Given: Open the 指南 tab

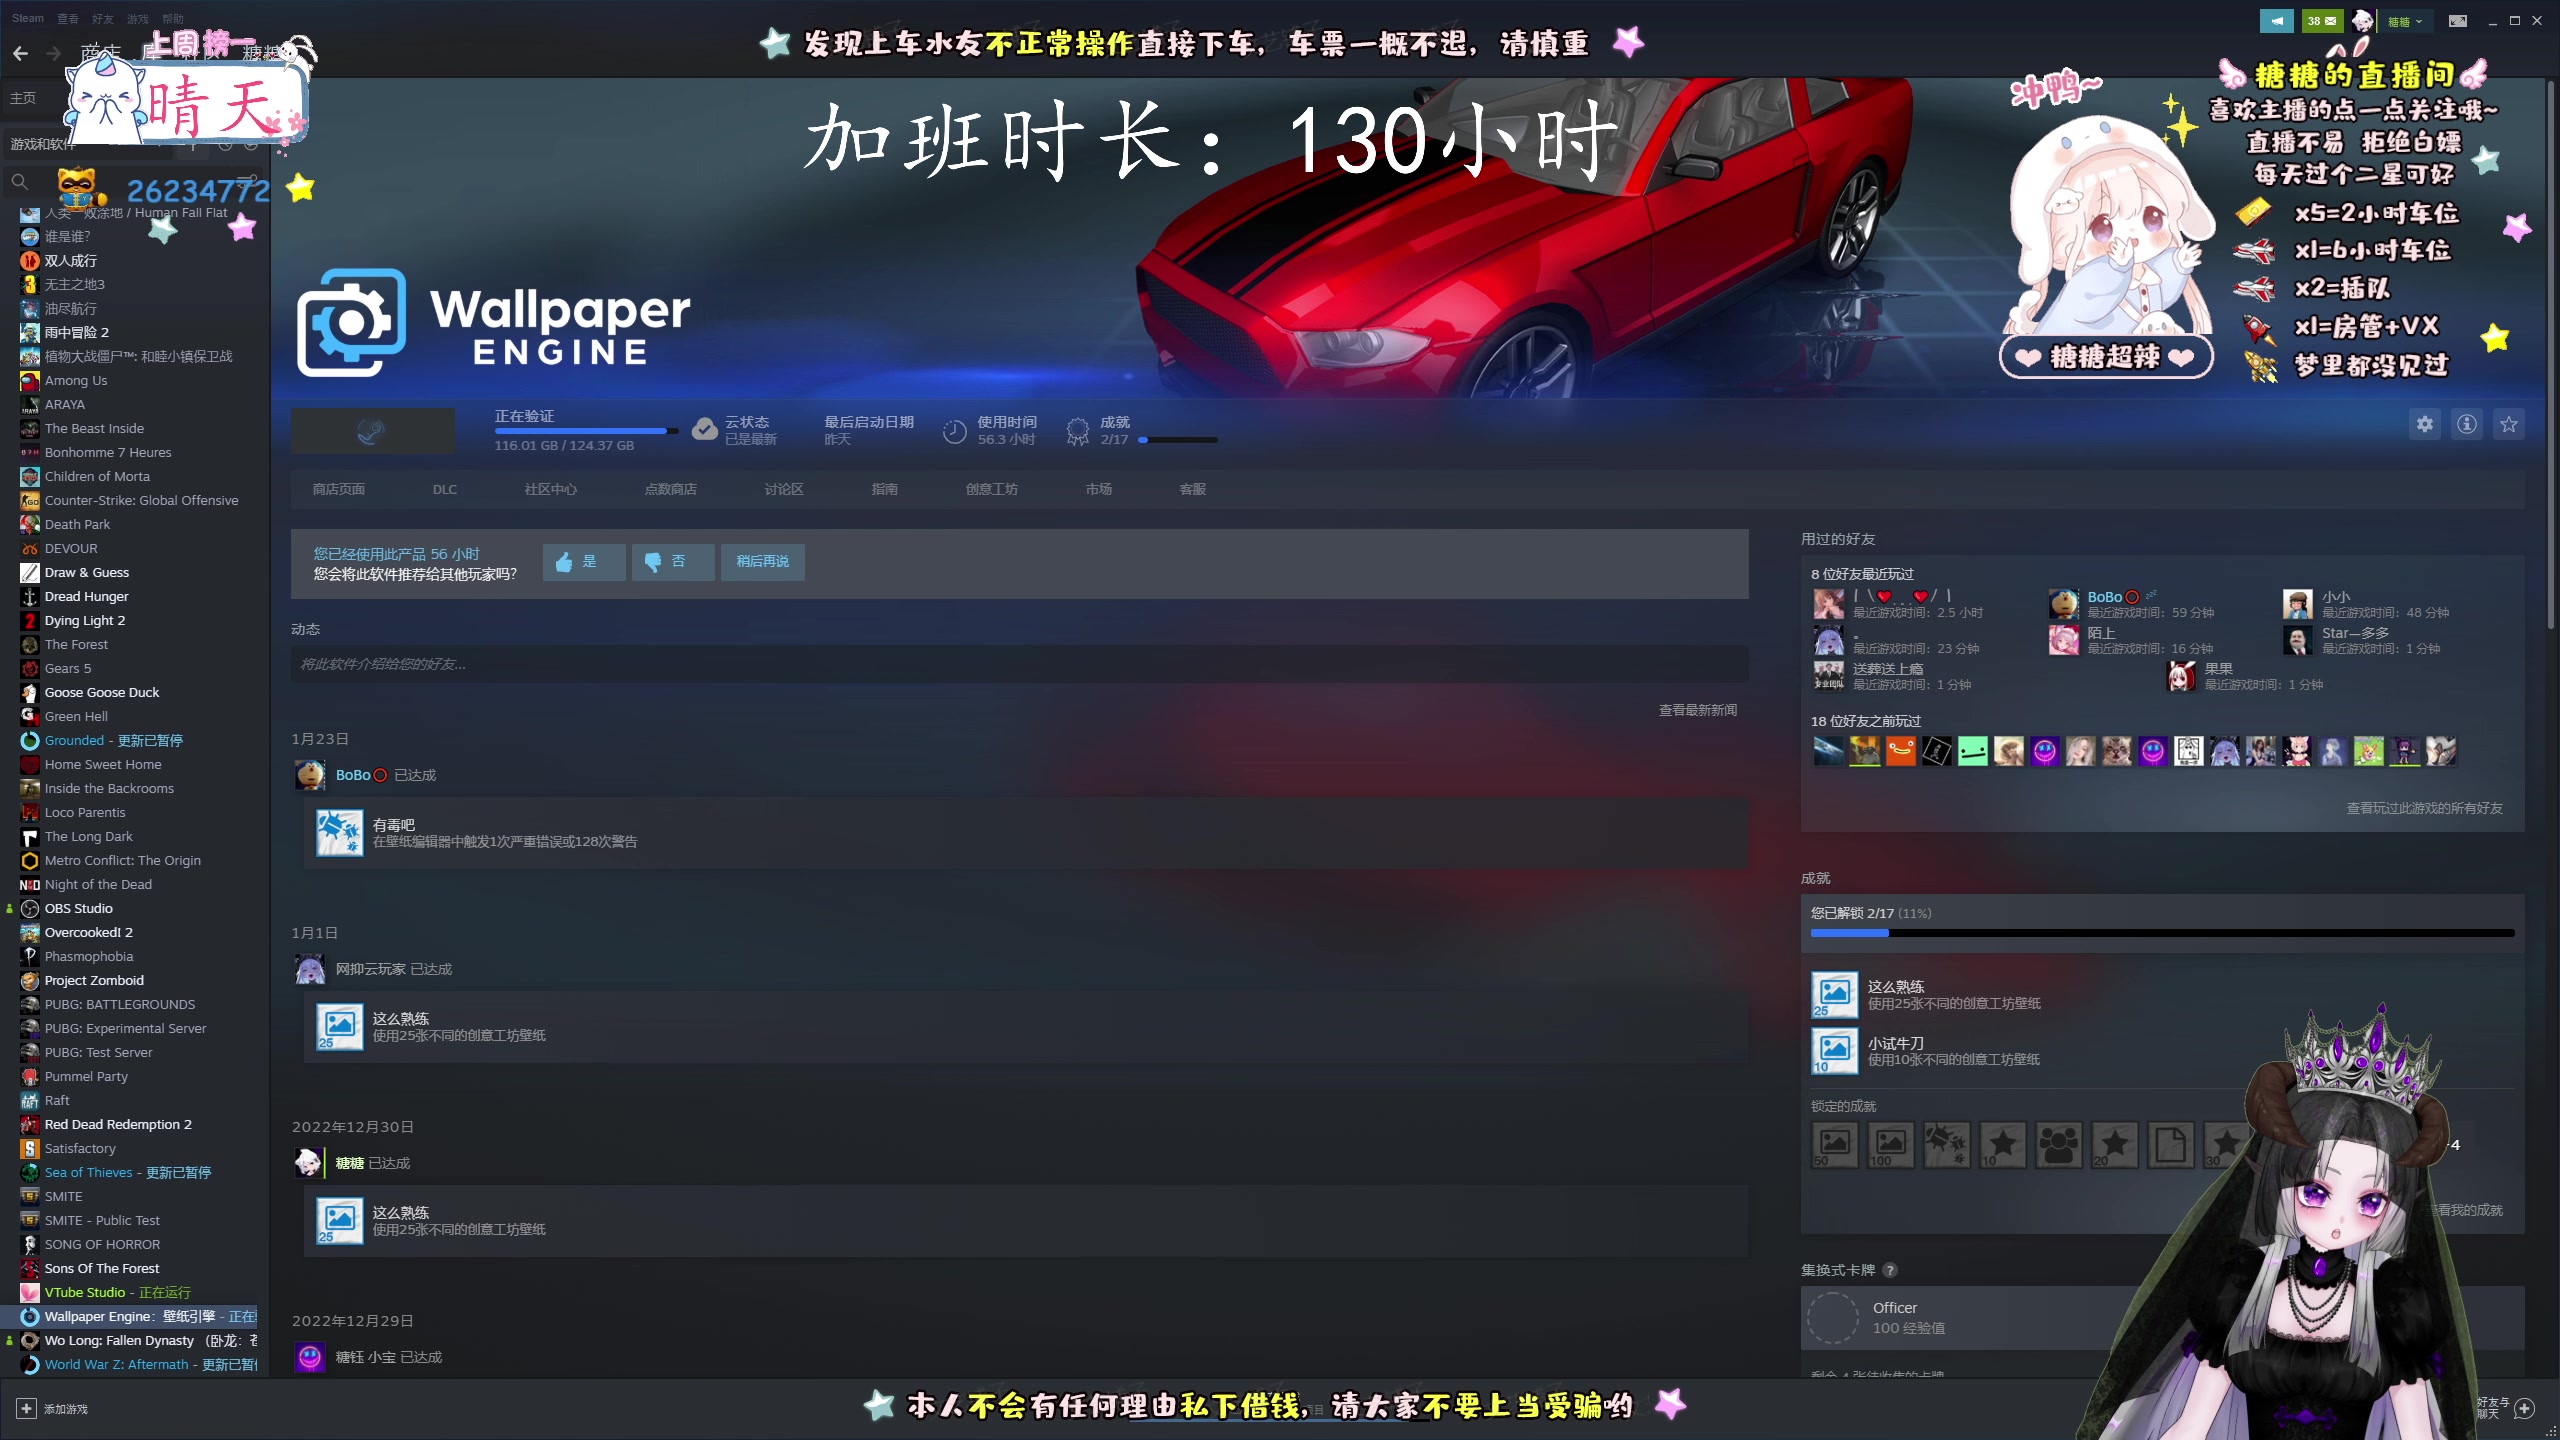Looking at the screenshot, I should pyautogui.click(x=884, y=489).
